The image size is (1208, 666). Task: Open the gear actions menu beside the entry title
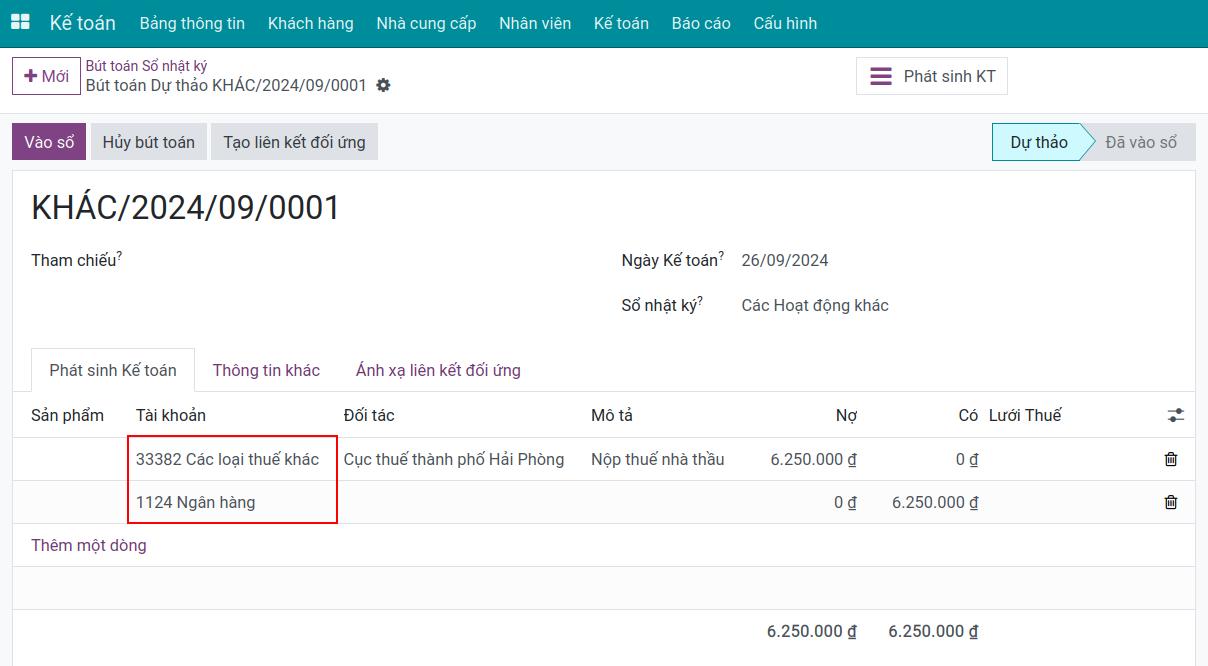(383, 86)
